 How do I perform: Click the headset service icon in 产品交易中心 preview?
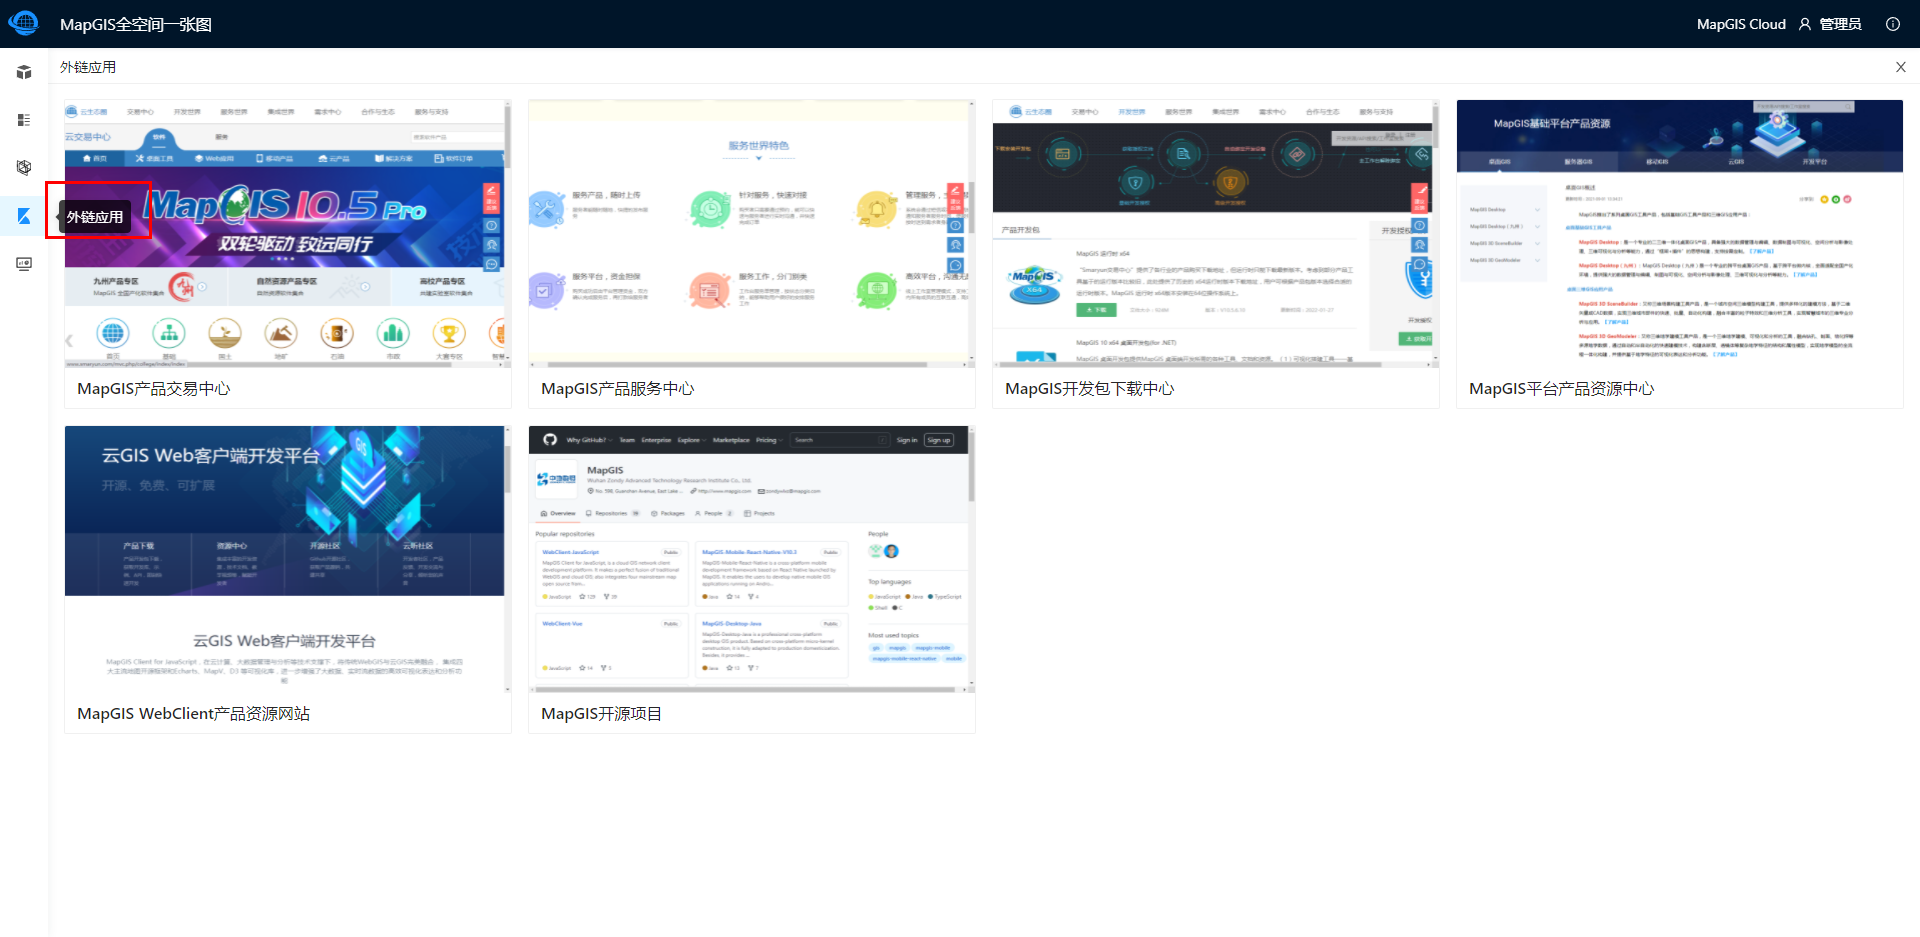click(x=491, y=245)
